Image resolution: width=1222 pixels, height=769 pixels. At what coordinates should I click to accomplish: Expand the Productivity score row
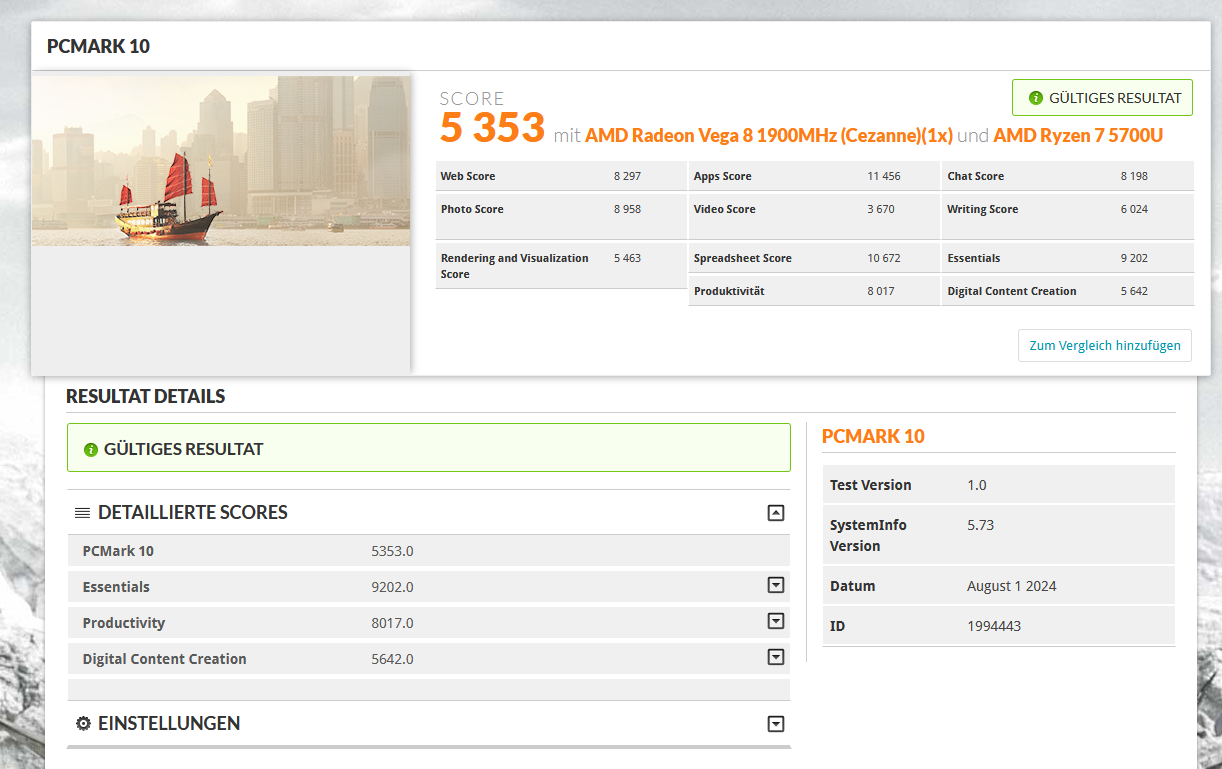(x=775, y=621)
